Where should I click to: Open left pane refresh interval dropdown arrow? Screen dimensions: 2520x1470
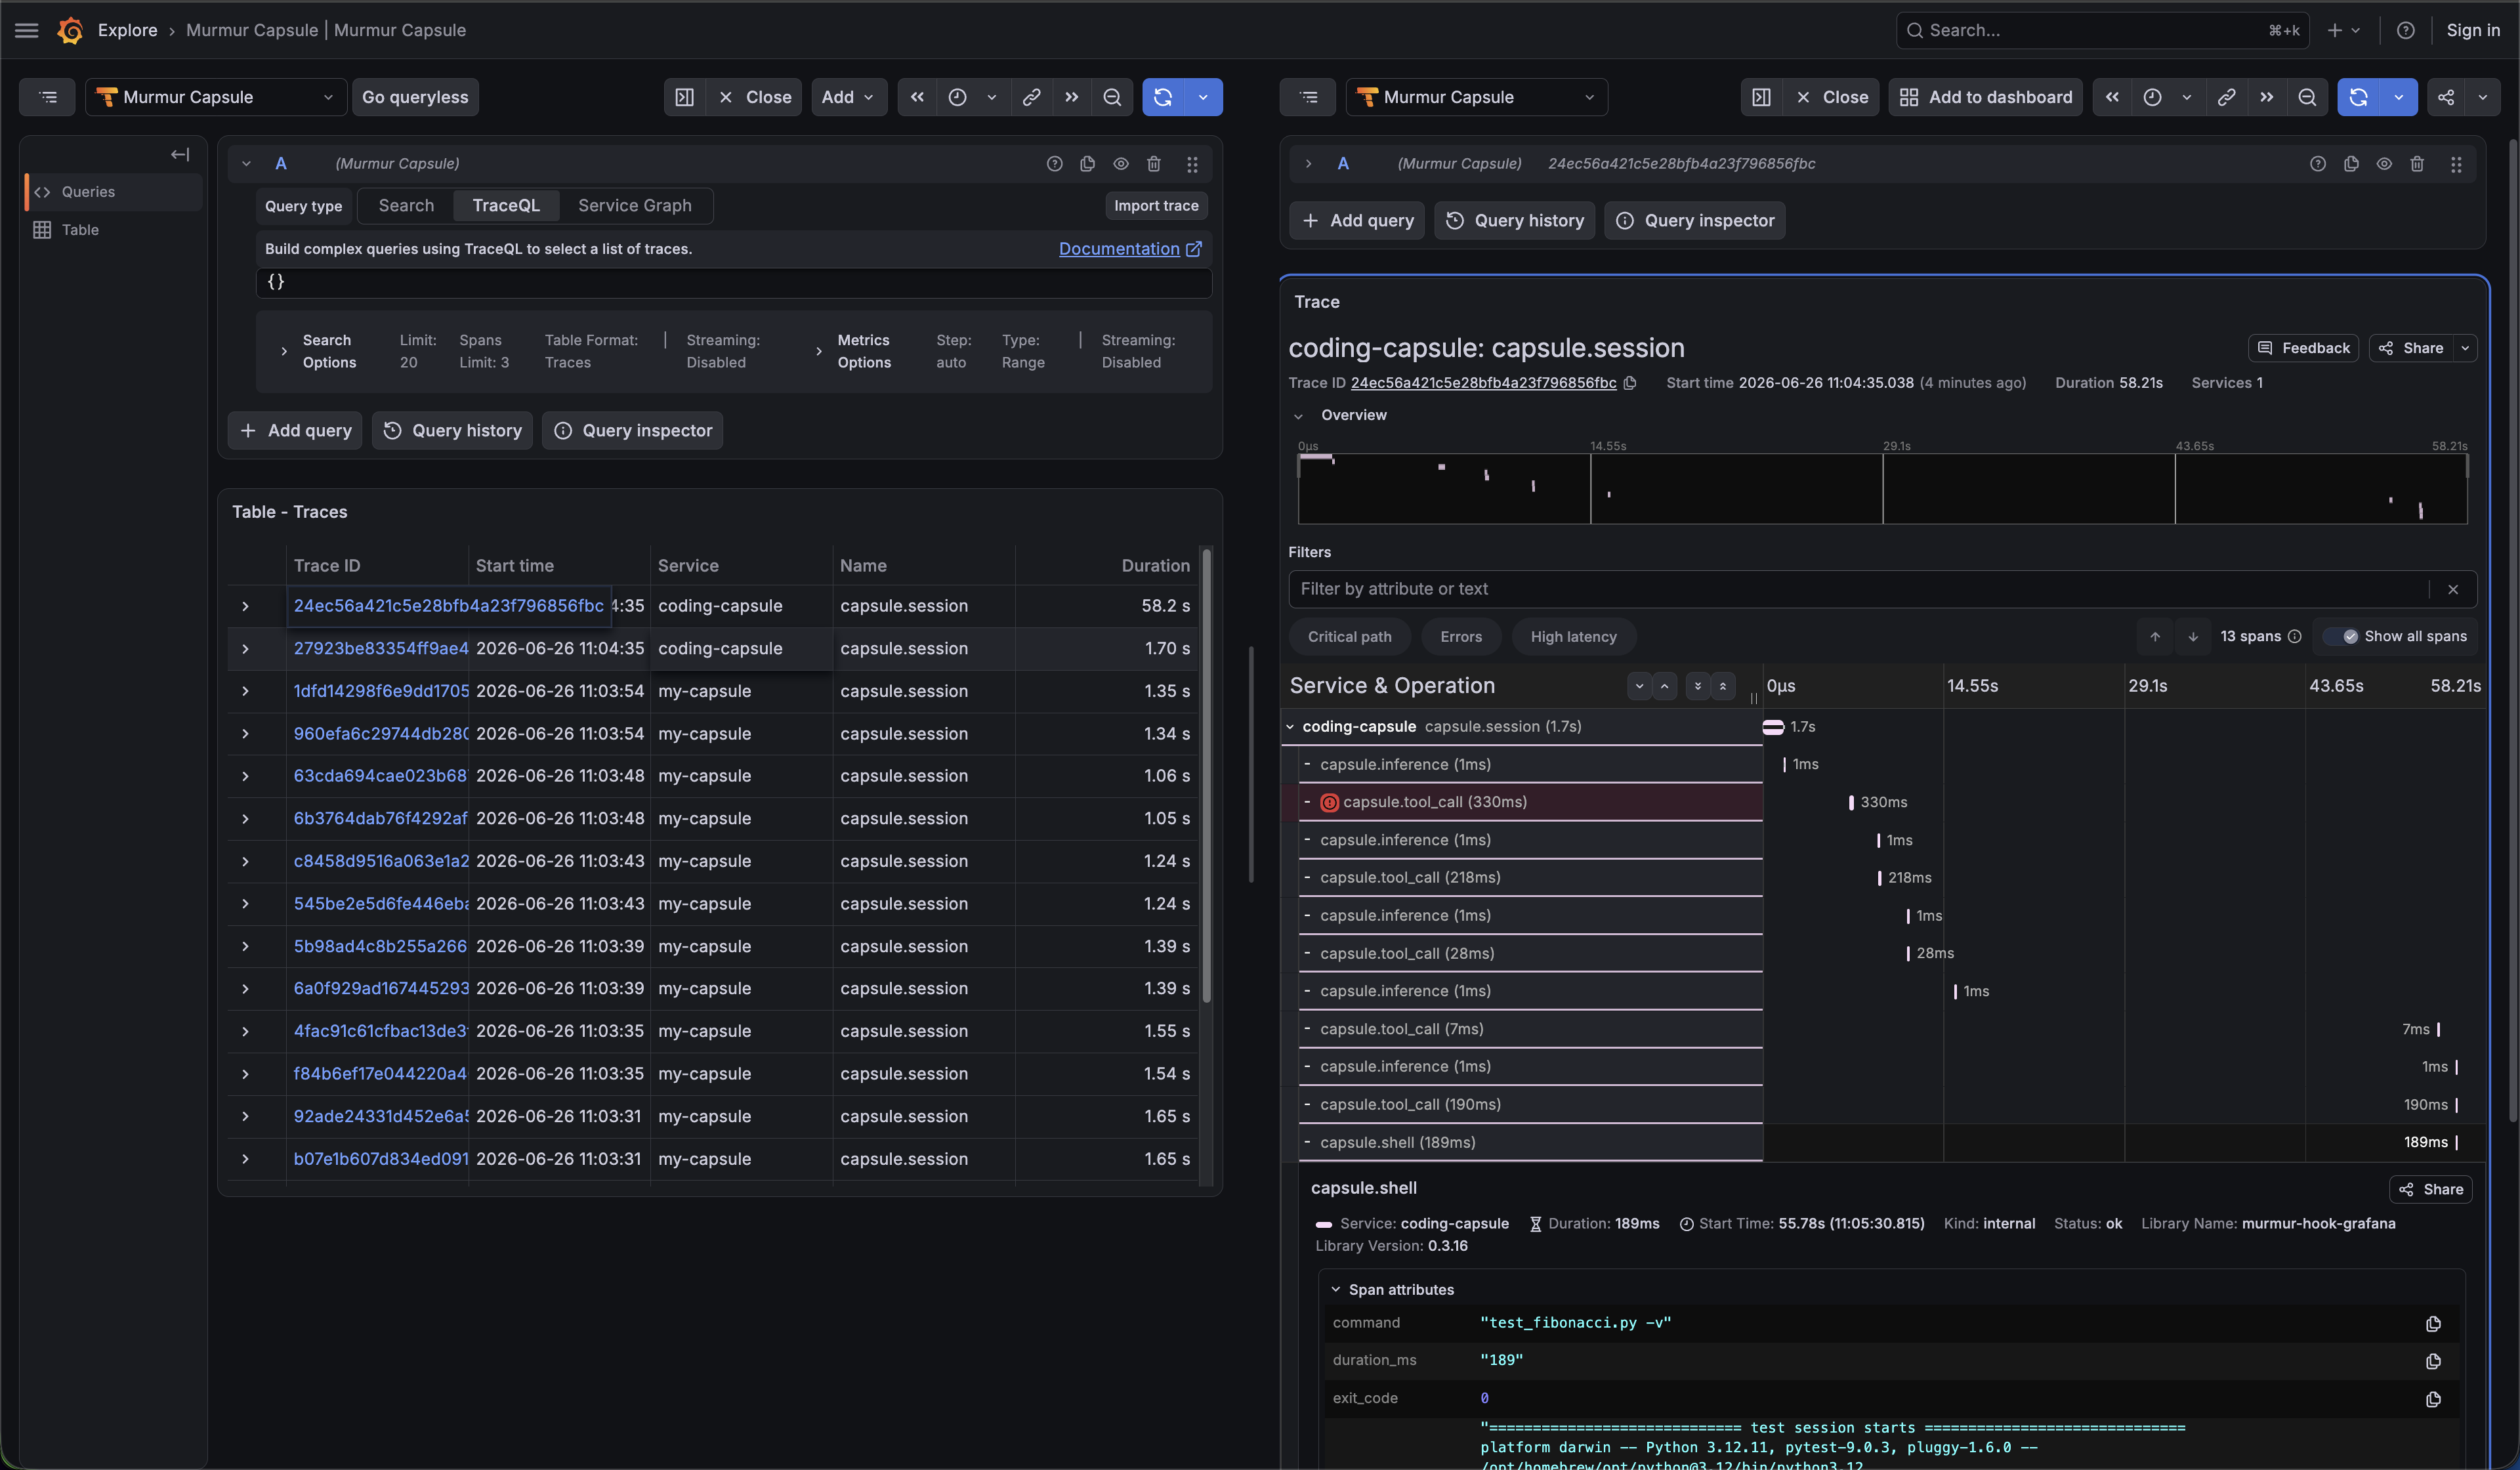(x=1202, y=97)
